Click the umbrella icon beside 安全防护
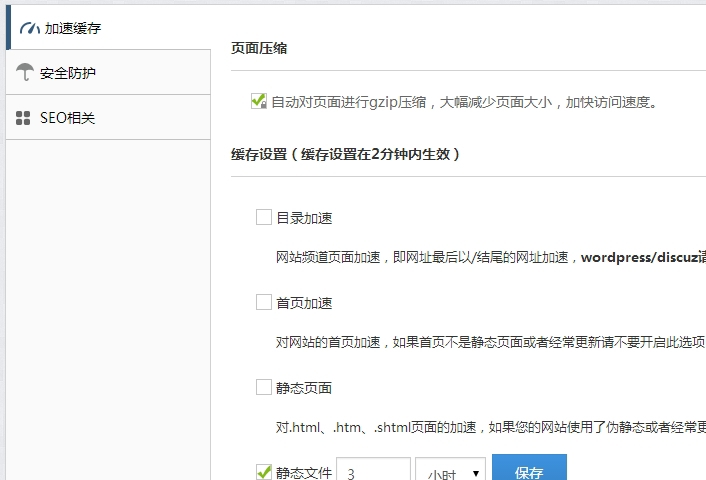 click(25, 72)
